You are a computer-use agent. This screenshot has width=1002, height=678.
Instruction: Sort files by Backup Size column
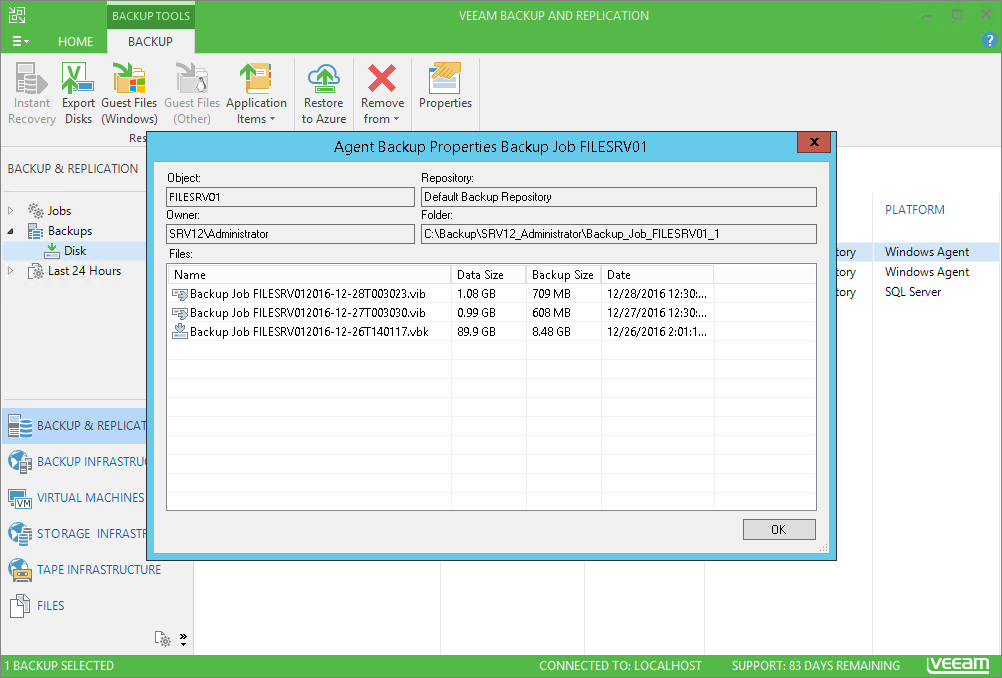(x=563, y=275)
